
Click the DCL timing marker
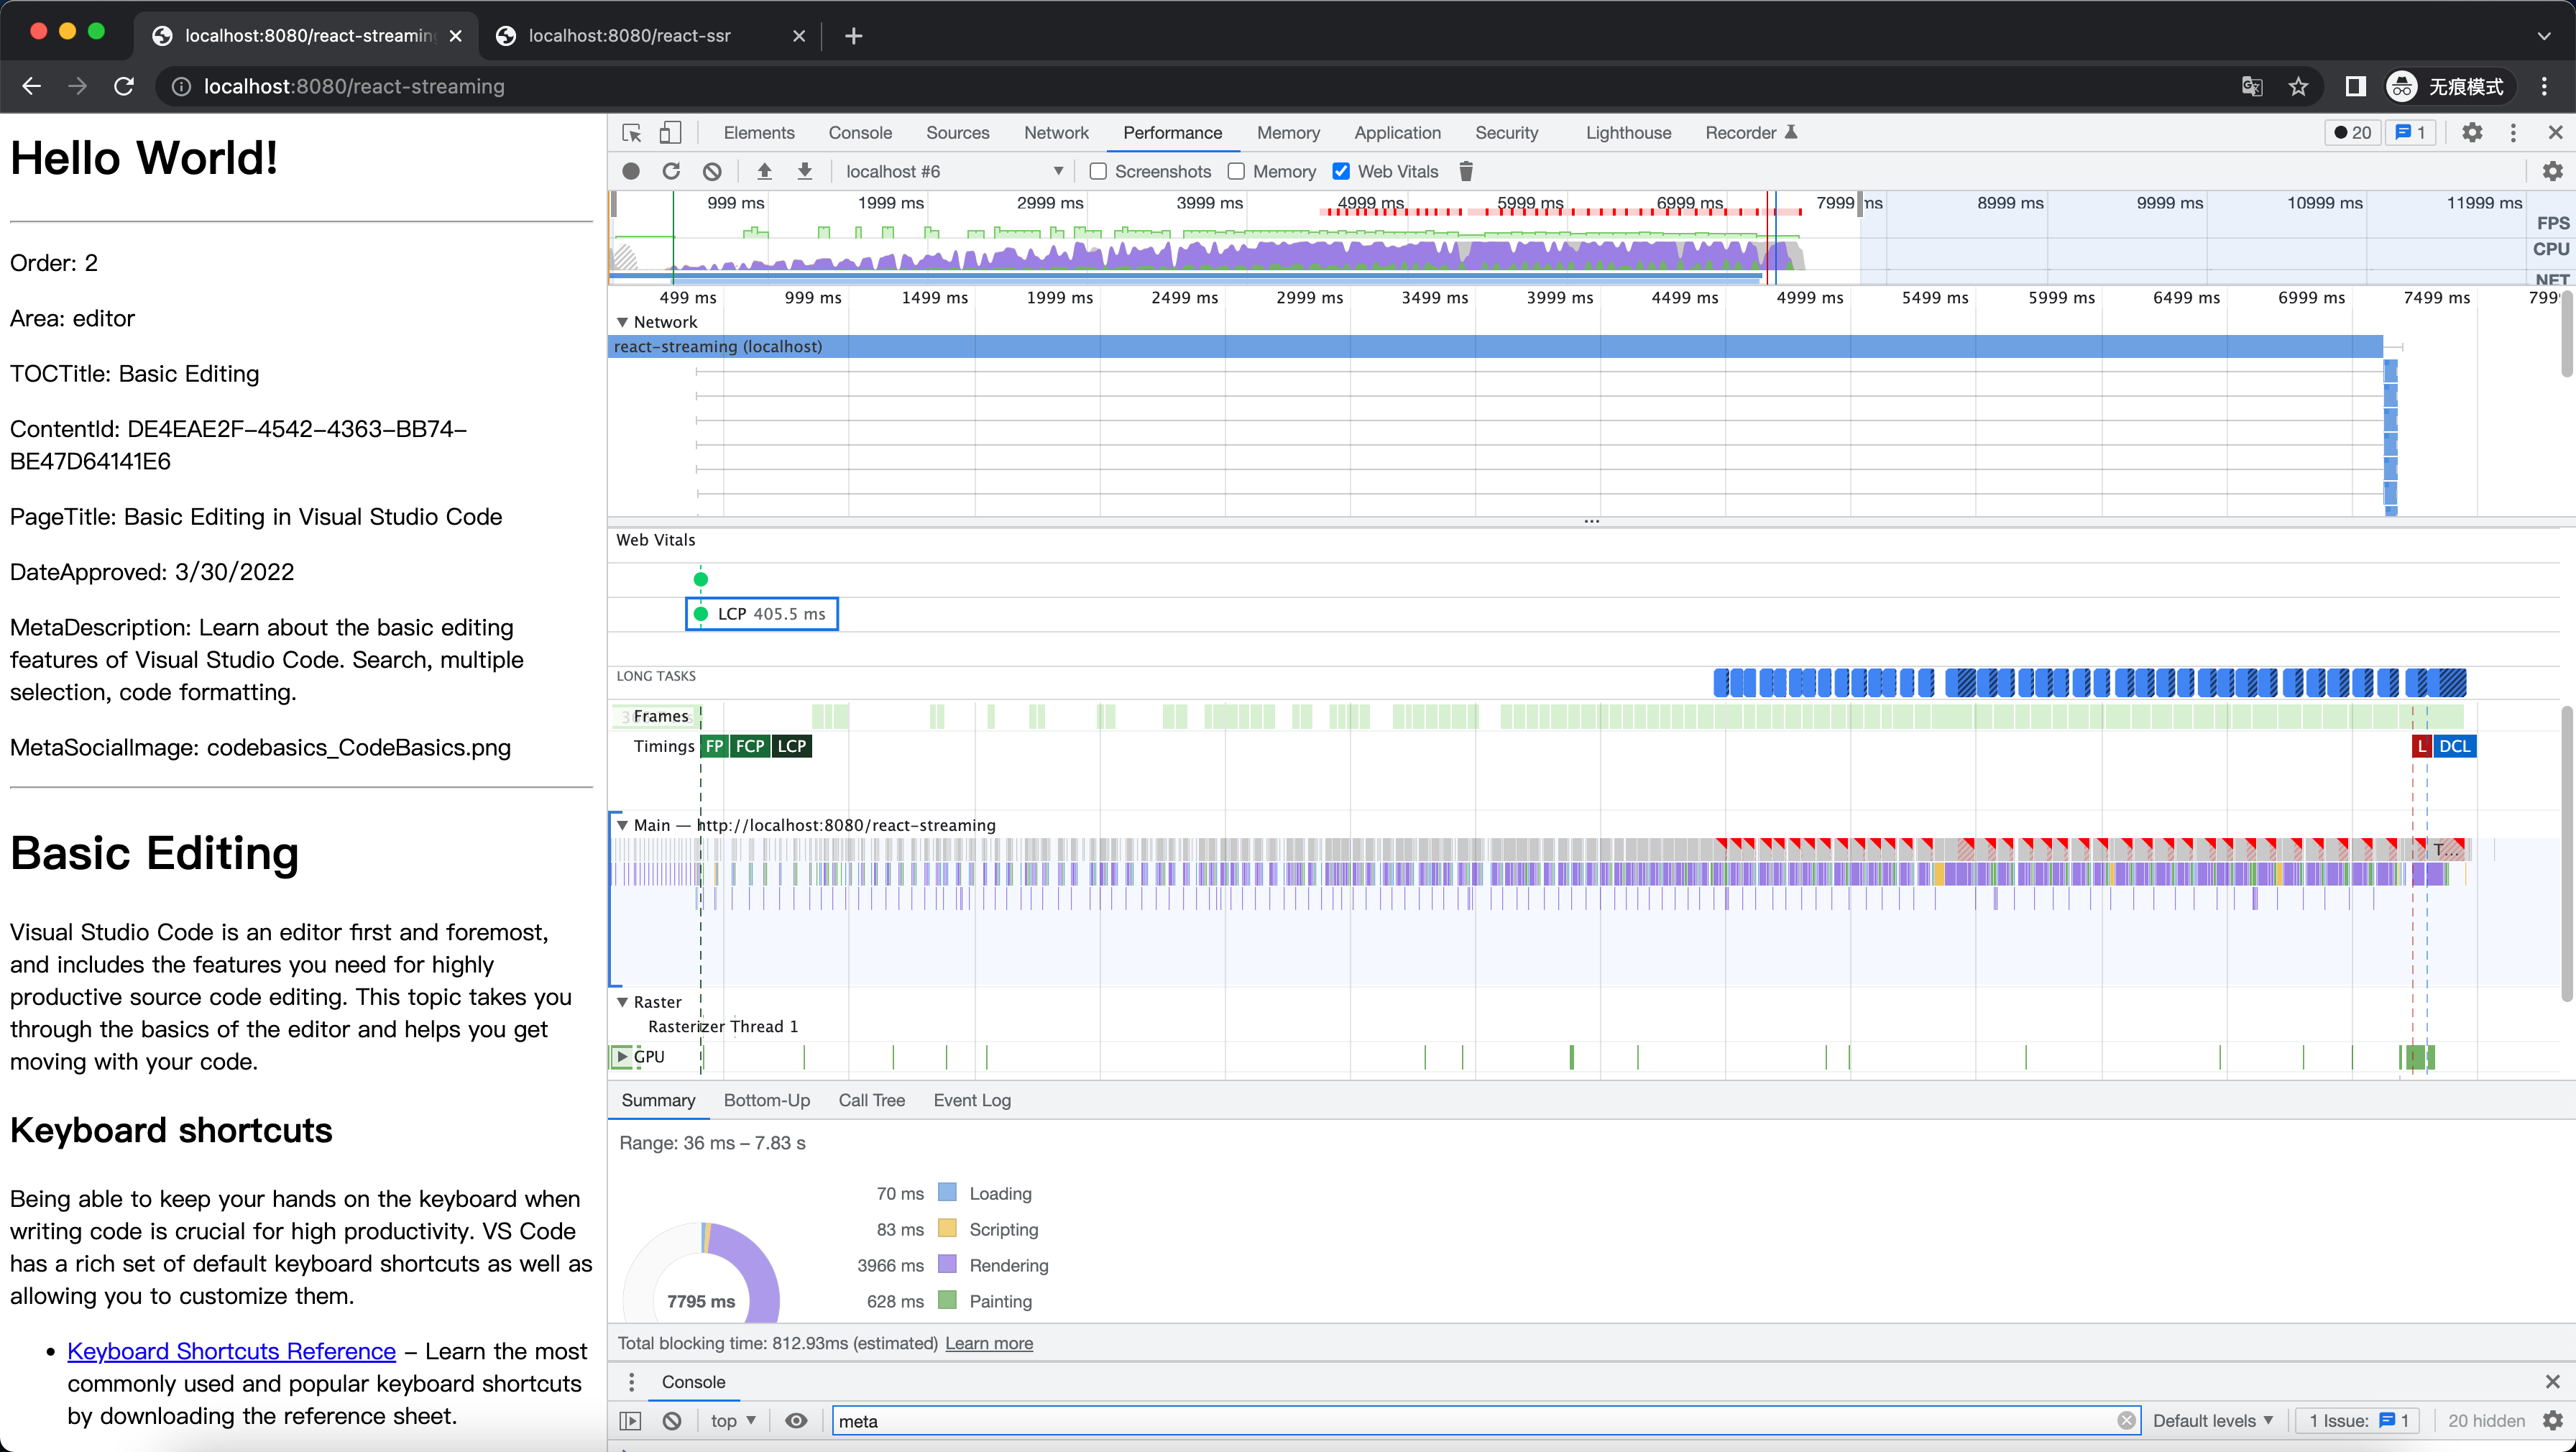2454,746
